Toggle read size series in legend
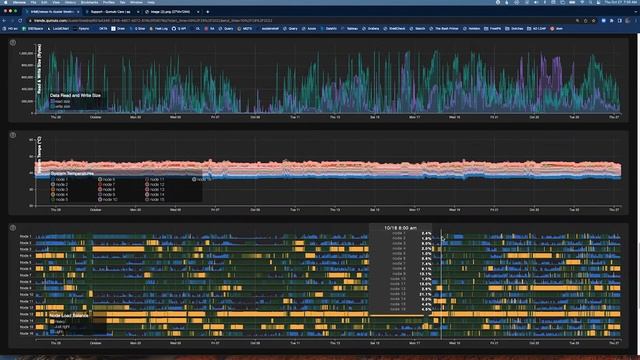 click(52, 101)
